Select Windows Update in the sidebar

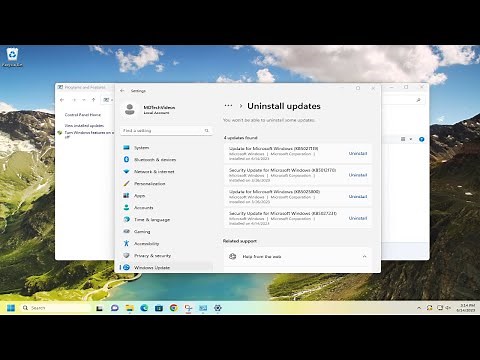click(166, 267)
